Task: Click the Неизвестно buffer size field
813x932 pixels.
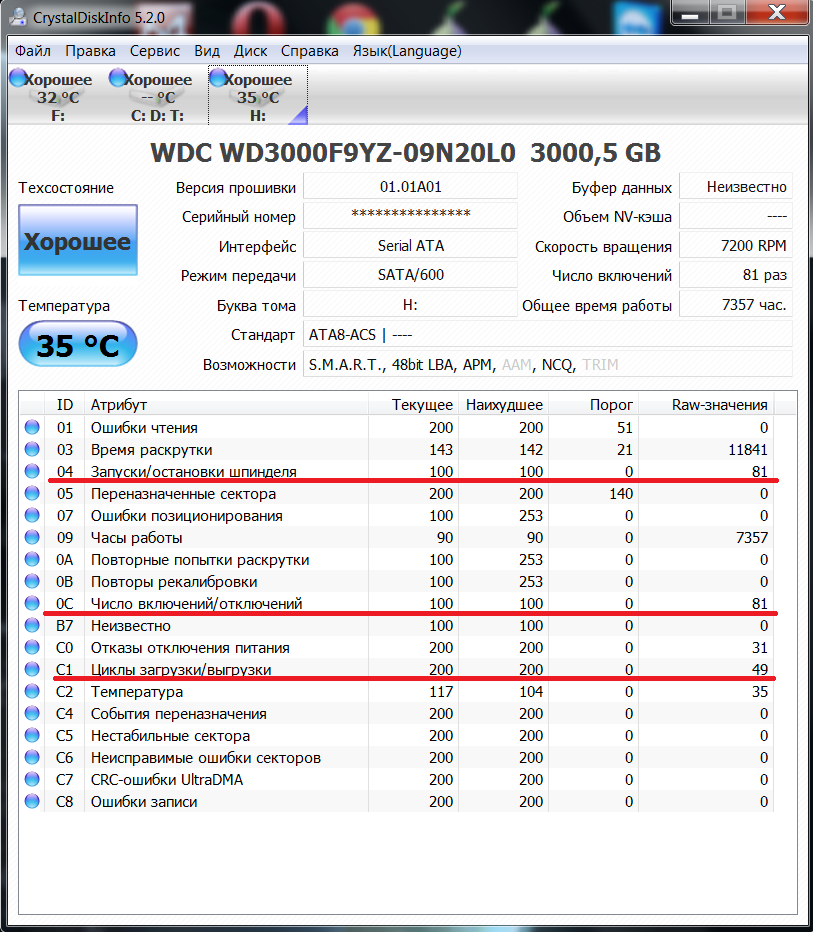Action: [x=736, y=187]
